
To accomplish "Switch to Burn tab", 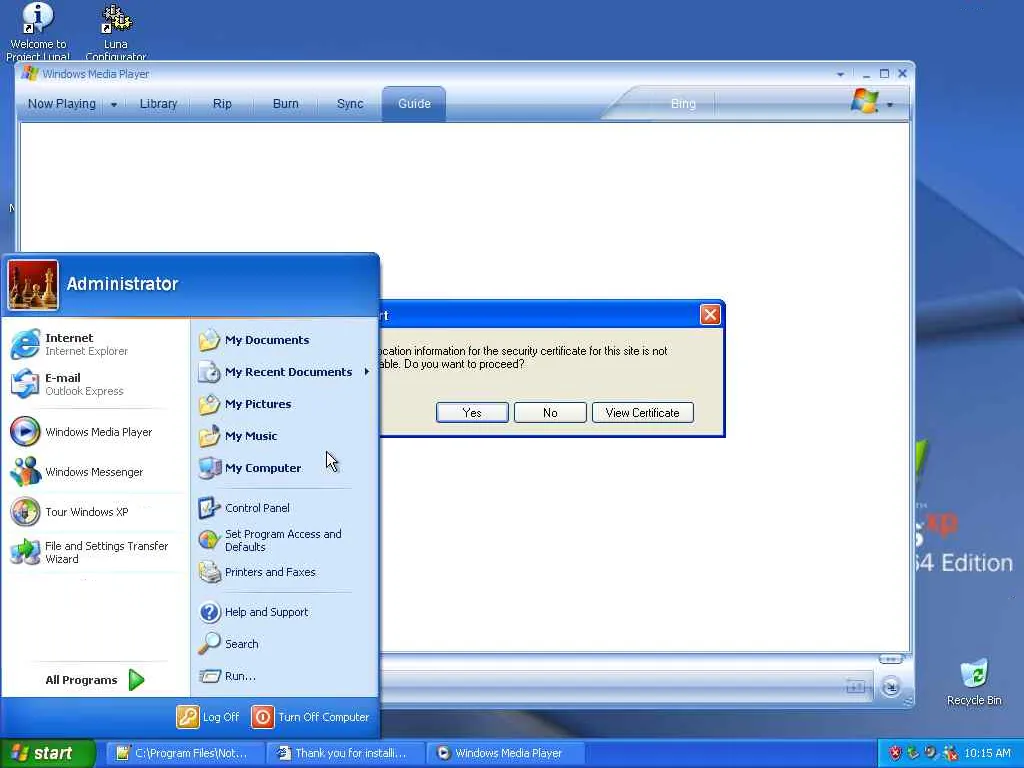I will click(285, 104).
